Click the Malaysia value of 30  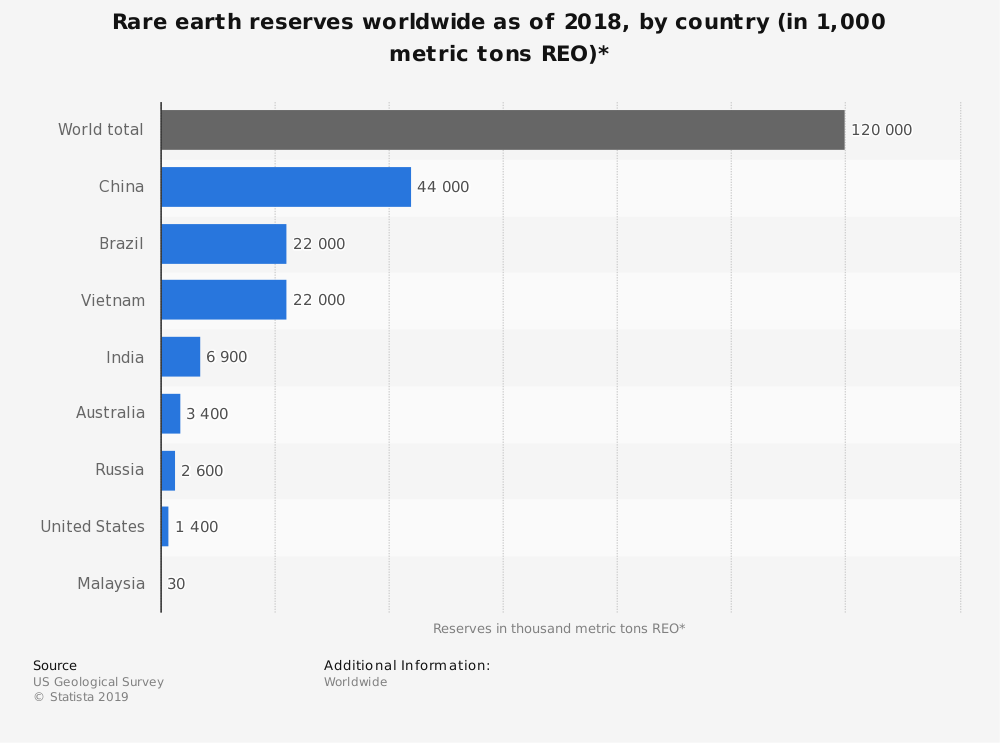tap(176, 584)
